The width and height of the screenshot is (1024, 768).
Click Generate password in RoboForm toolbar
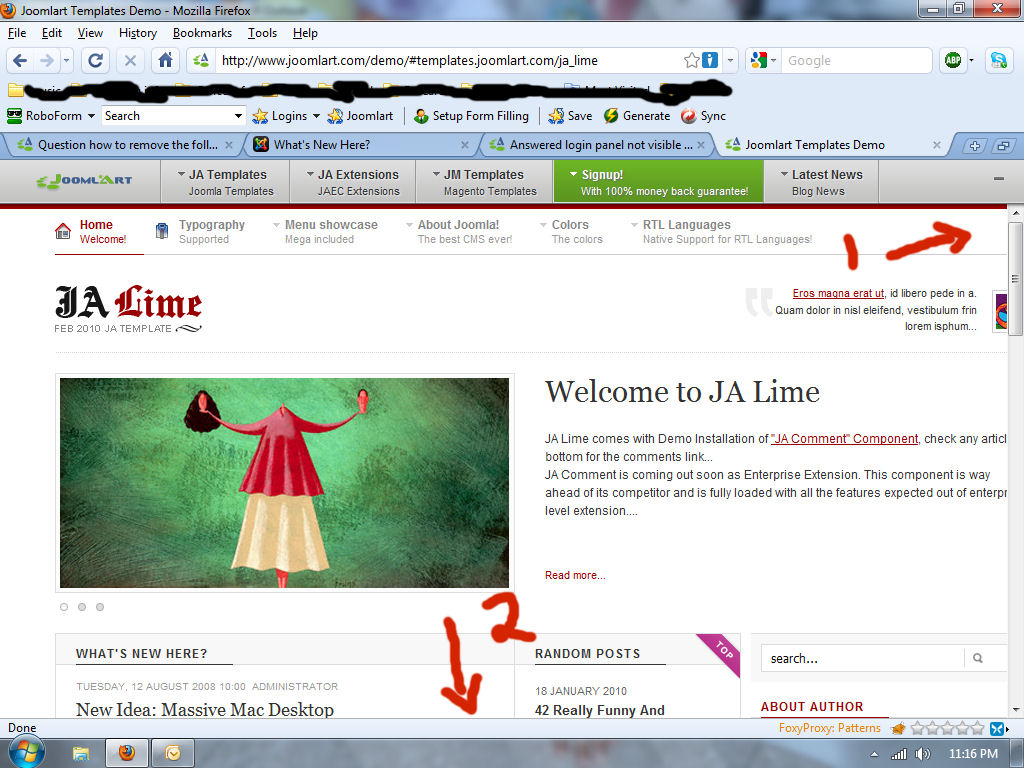pyautogui.click(x=637, y=116)
